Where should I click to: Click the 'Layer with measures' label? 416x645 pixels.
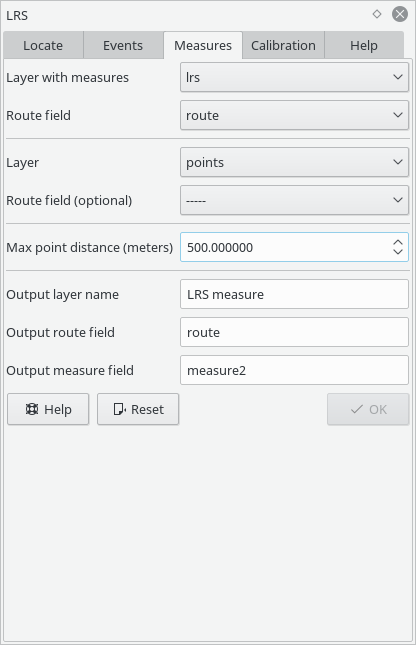tap(67, 77)
